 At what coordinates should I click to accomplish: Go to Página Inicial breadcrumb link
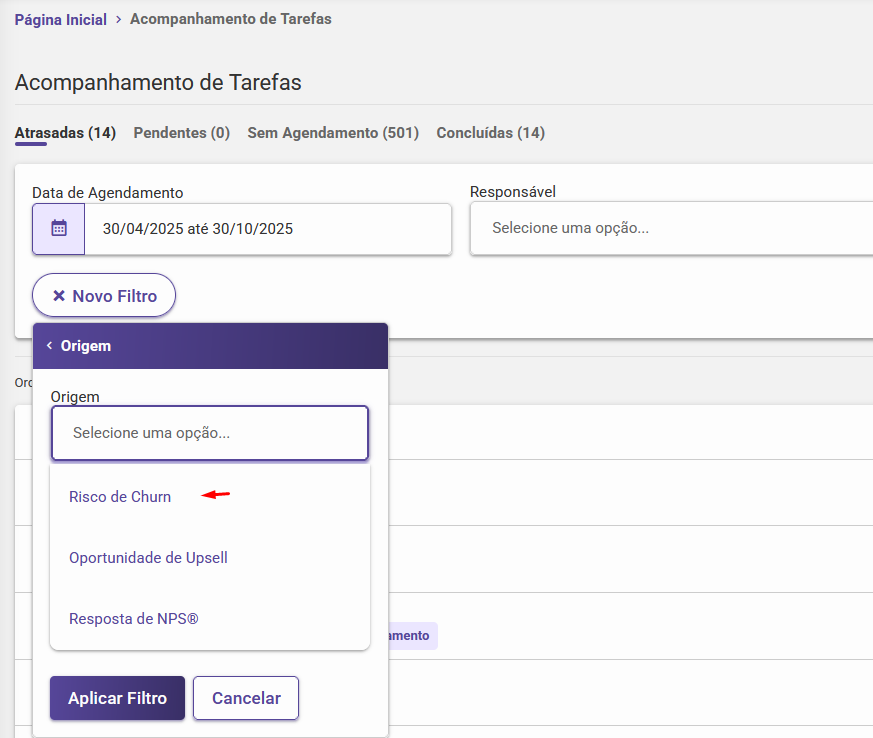[61, 19]
